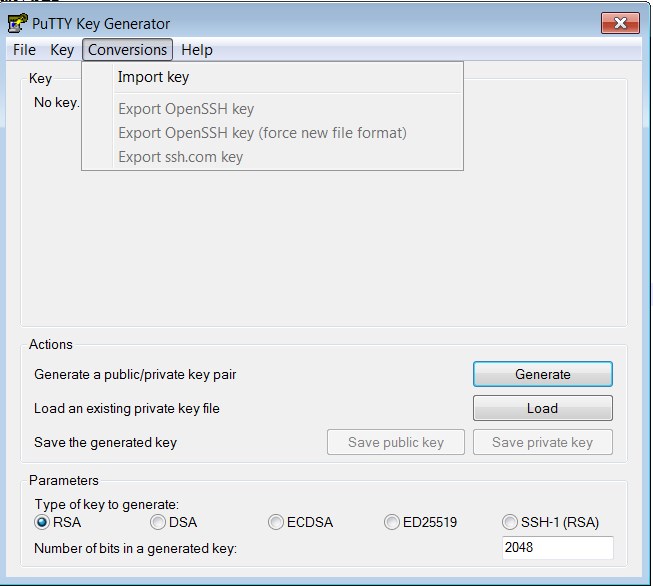Select the RSA key type
The height and width of the screenshot is (586, 653).
point(57,522)
